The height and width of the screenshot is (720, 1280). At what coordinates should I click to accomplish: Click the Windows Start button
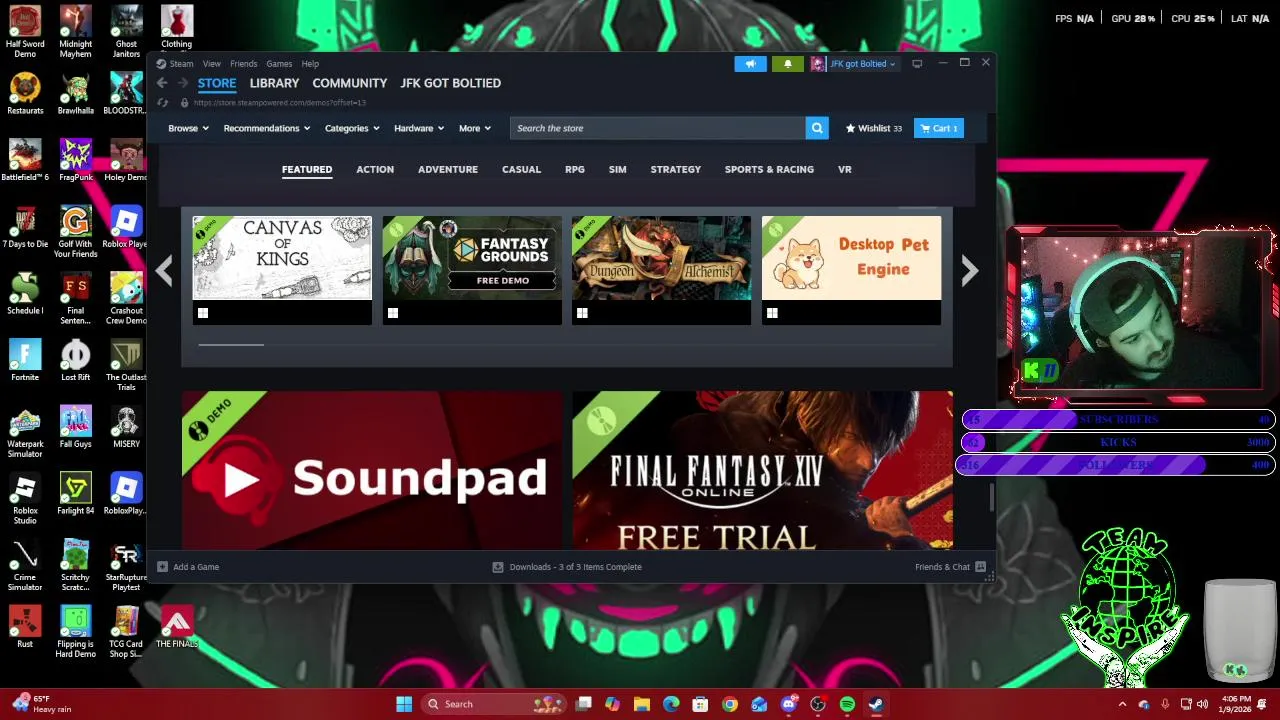click(404, 704)
